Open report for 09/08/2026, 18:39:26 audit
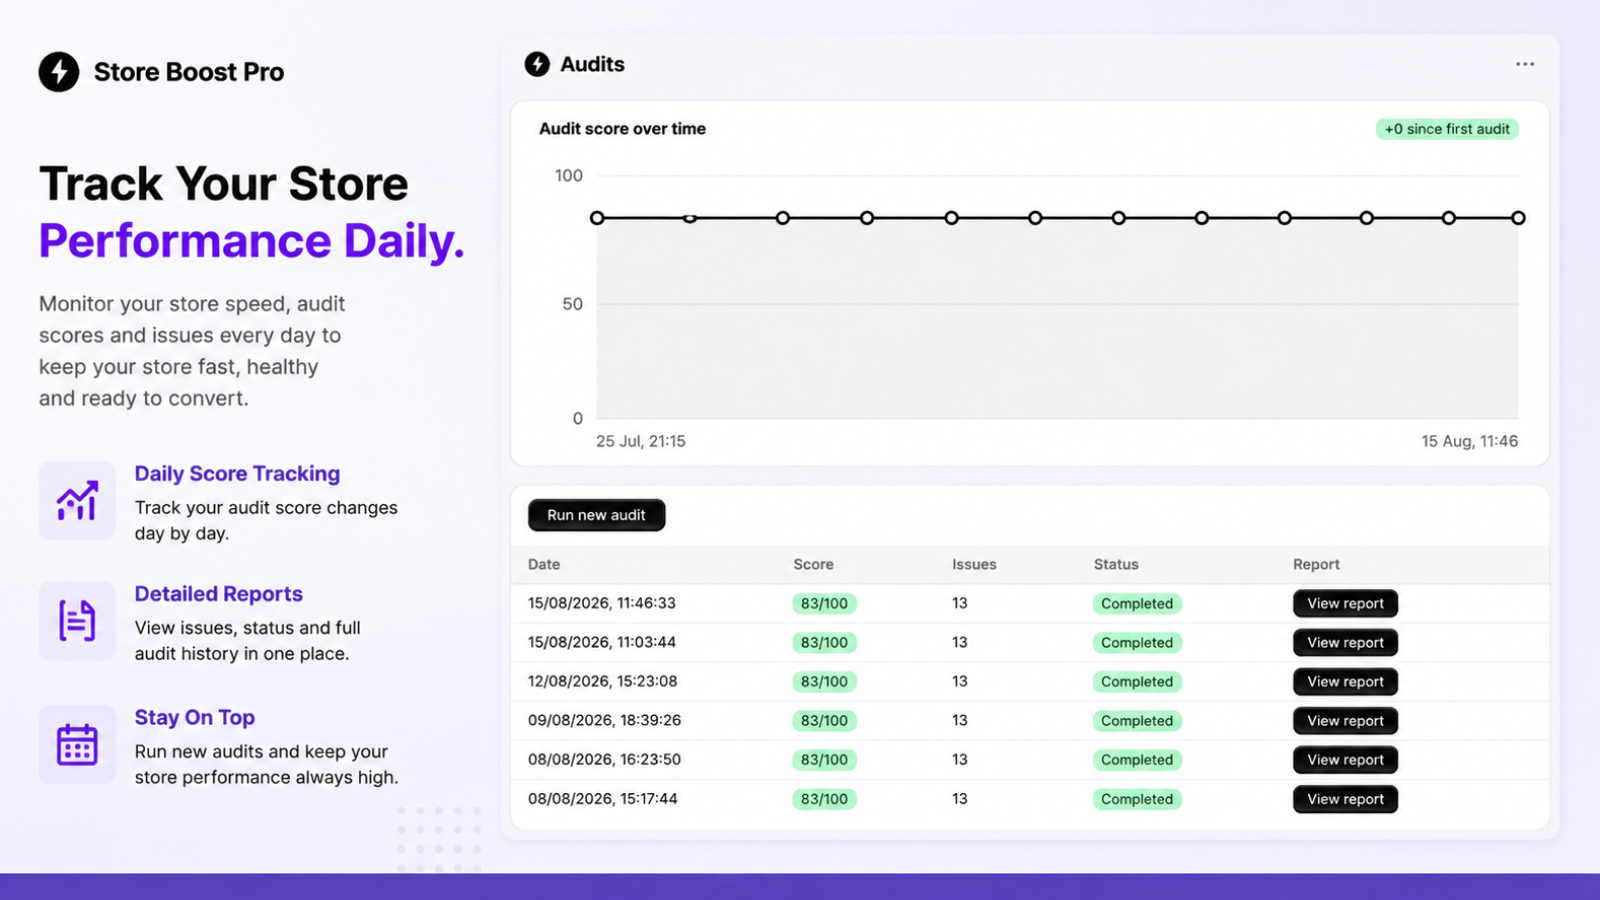1600x900 pixels. (1345, 721)
